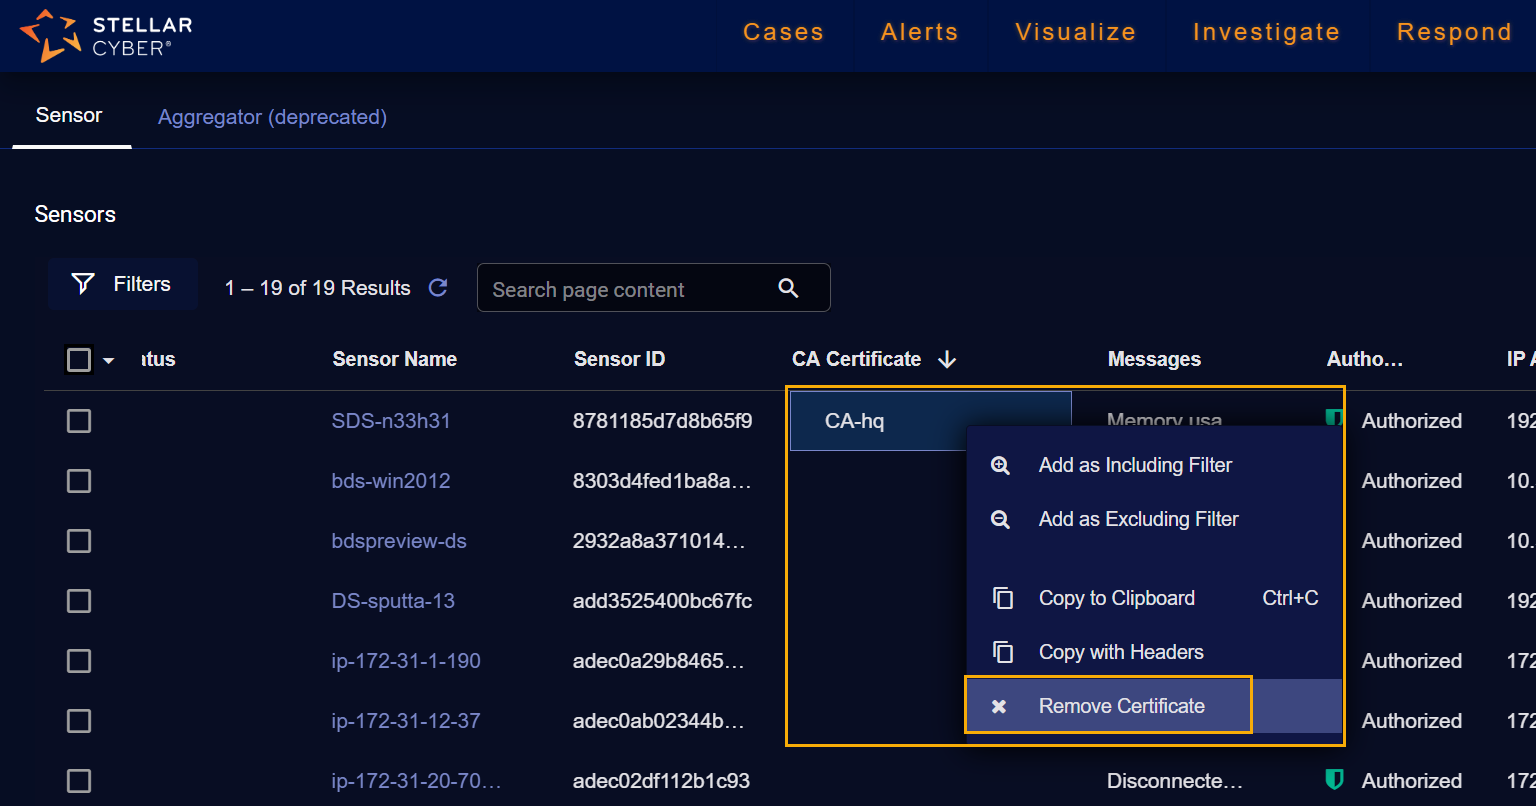Select Copy with Headers option
Image resolution: width=1536 pixels, height=806 pixels.
1120,652
